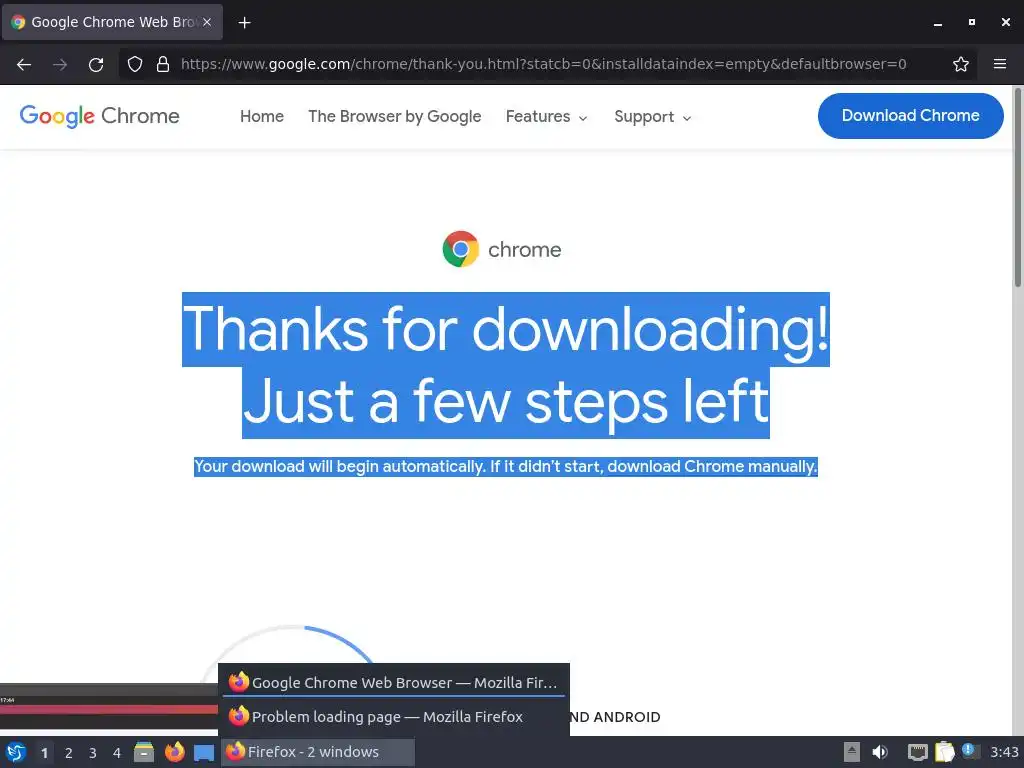The height and width of the screenshot is (768, 1024).
Task: Click the forward navigation arrow
Action: (60, 64)
